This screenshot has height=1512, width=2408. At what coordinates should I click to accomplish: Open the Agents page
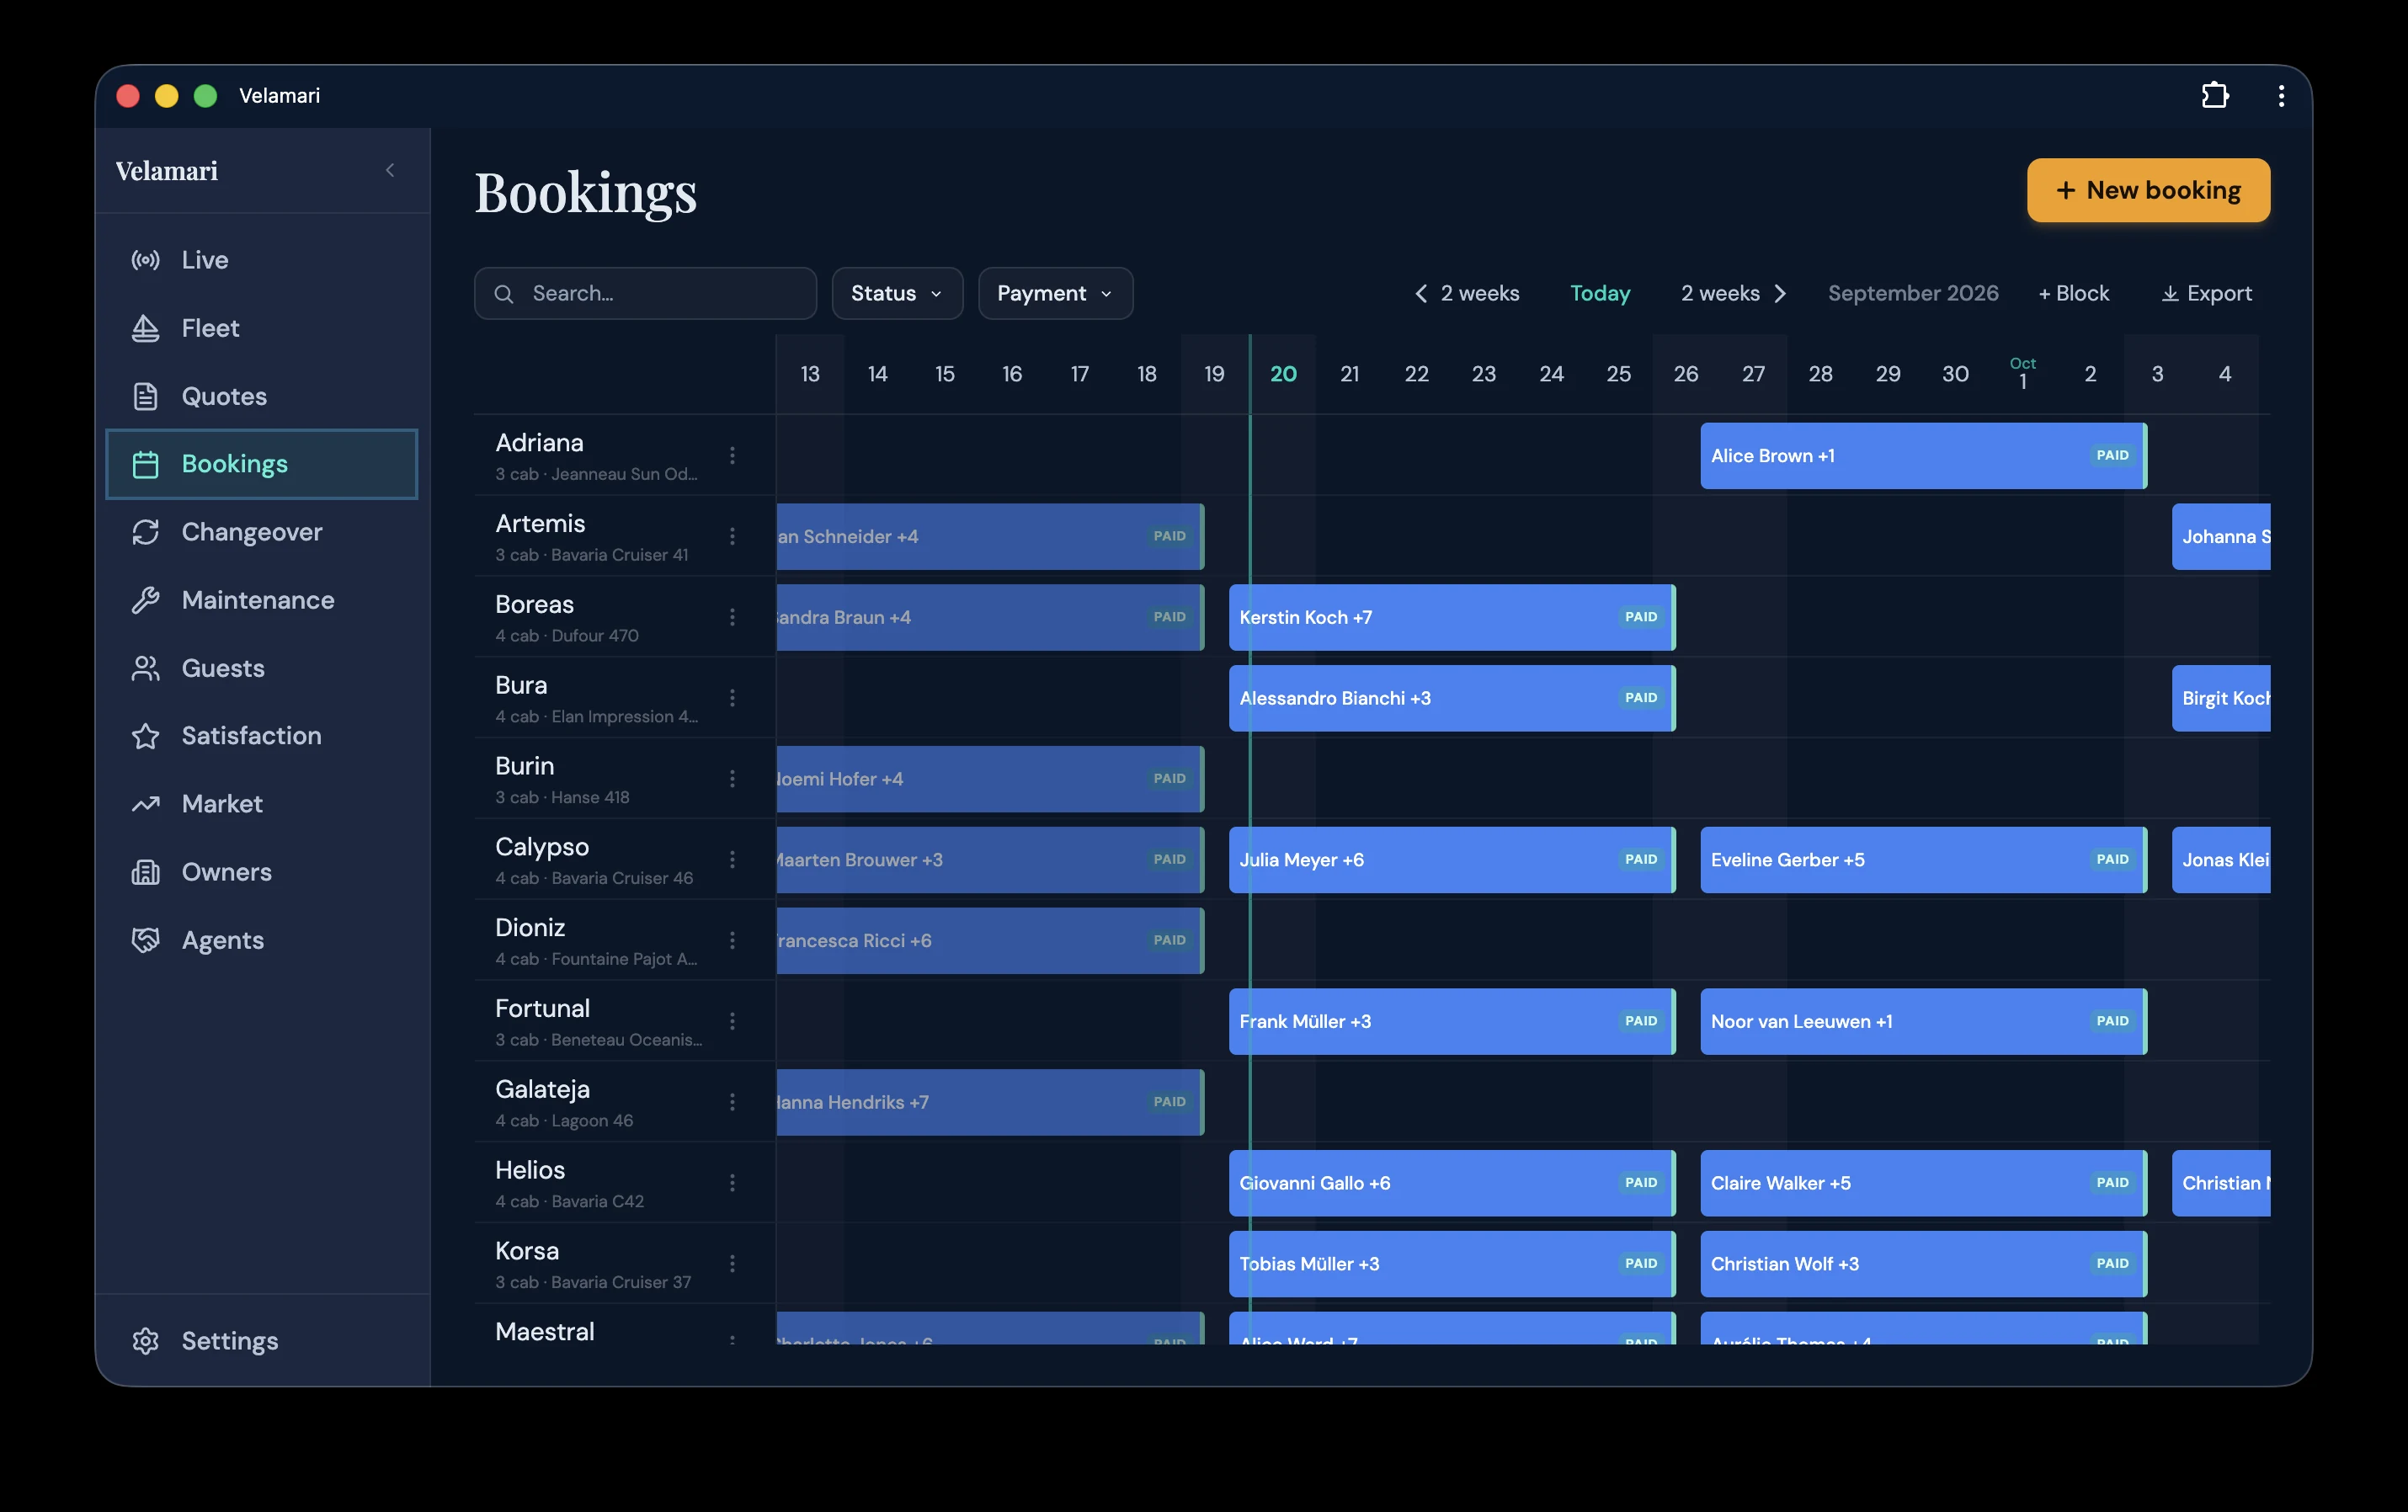[261, 940]
